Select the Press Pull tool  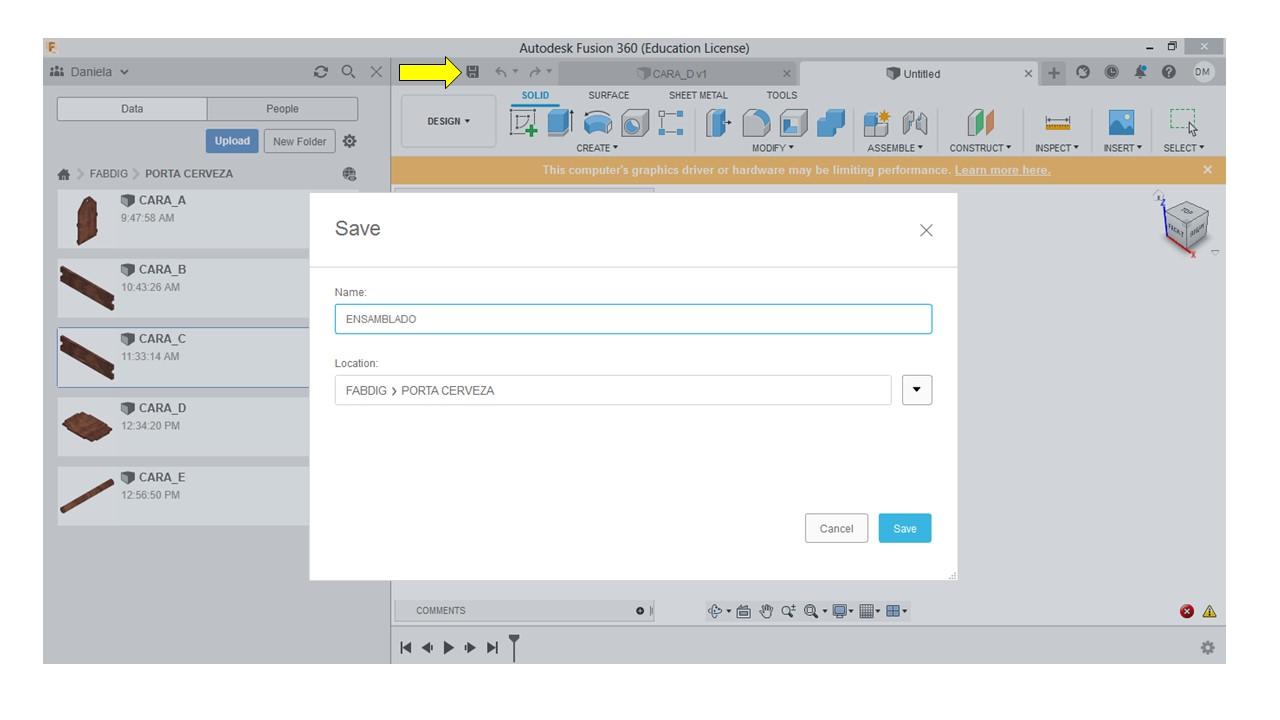tap(718, 123)
